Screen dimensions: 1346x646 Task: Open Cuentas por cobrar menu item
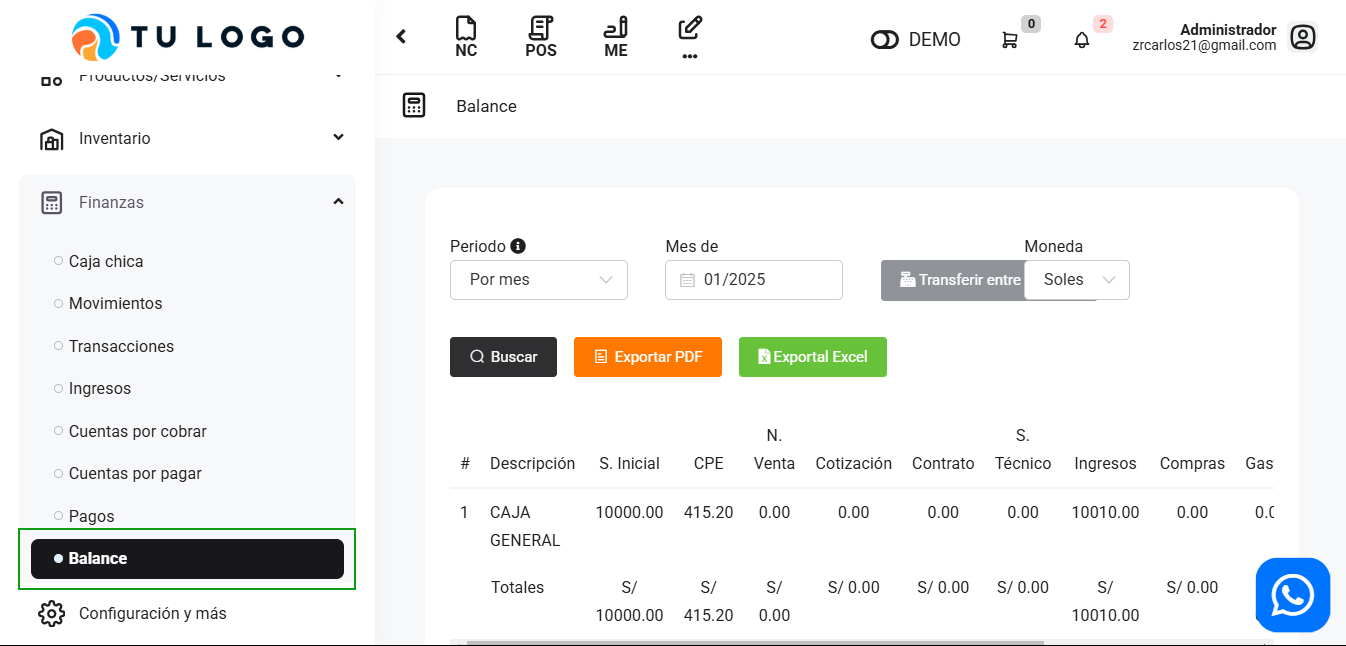138,431
